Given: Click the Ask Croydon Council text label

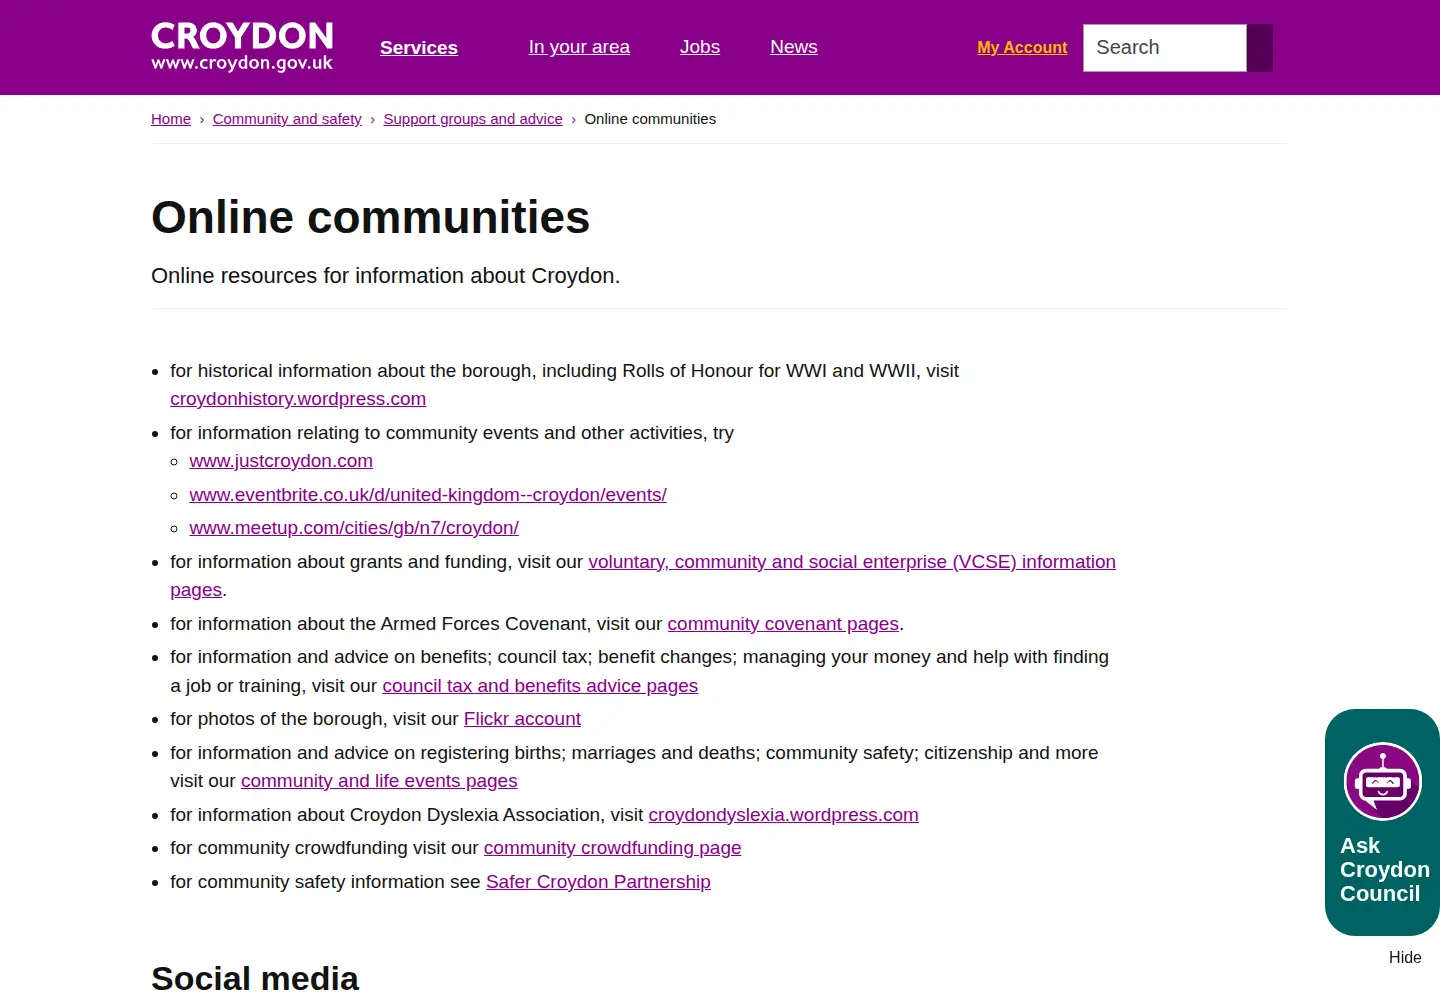Looking at the screenshot, I should pyautogui.click(x=1384, y=870).
